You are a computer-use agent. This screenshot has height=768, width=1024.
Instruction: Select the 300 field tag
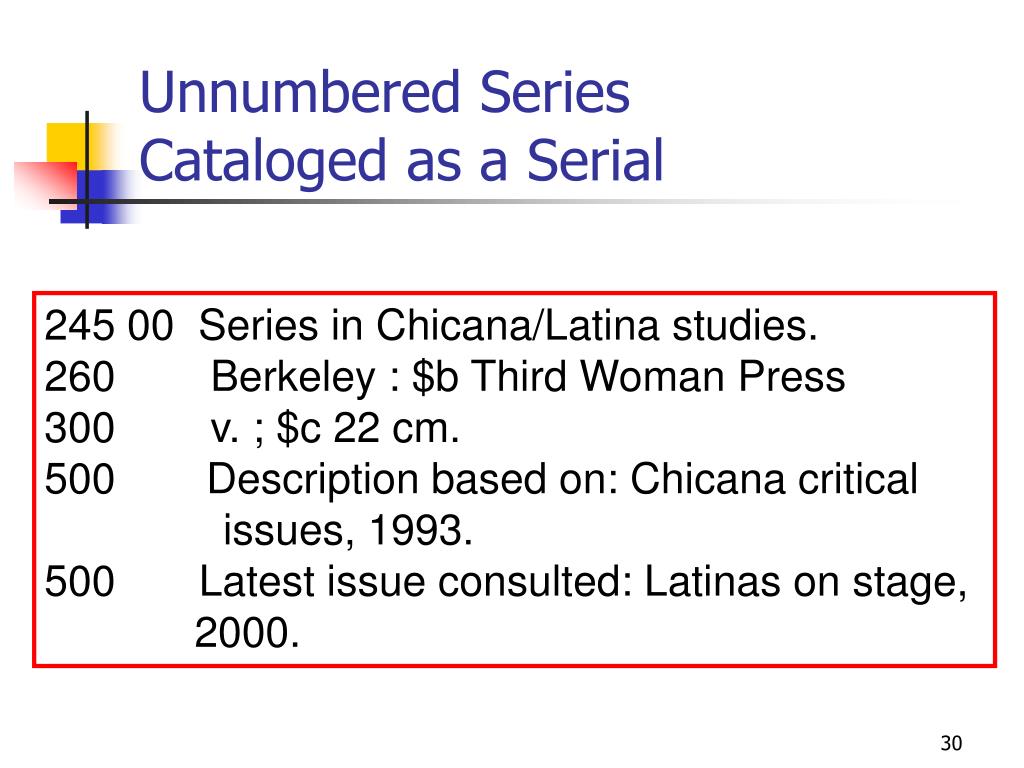80,428
